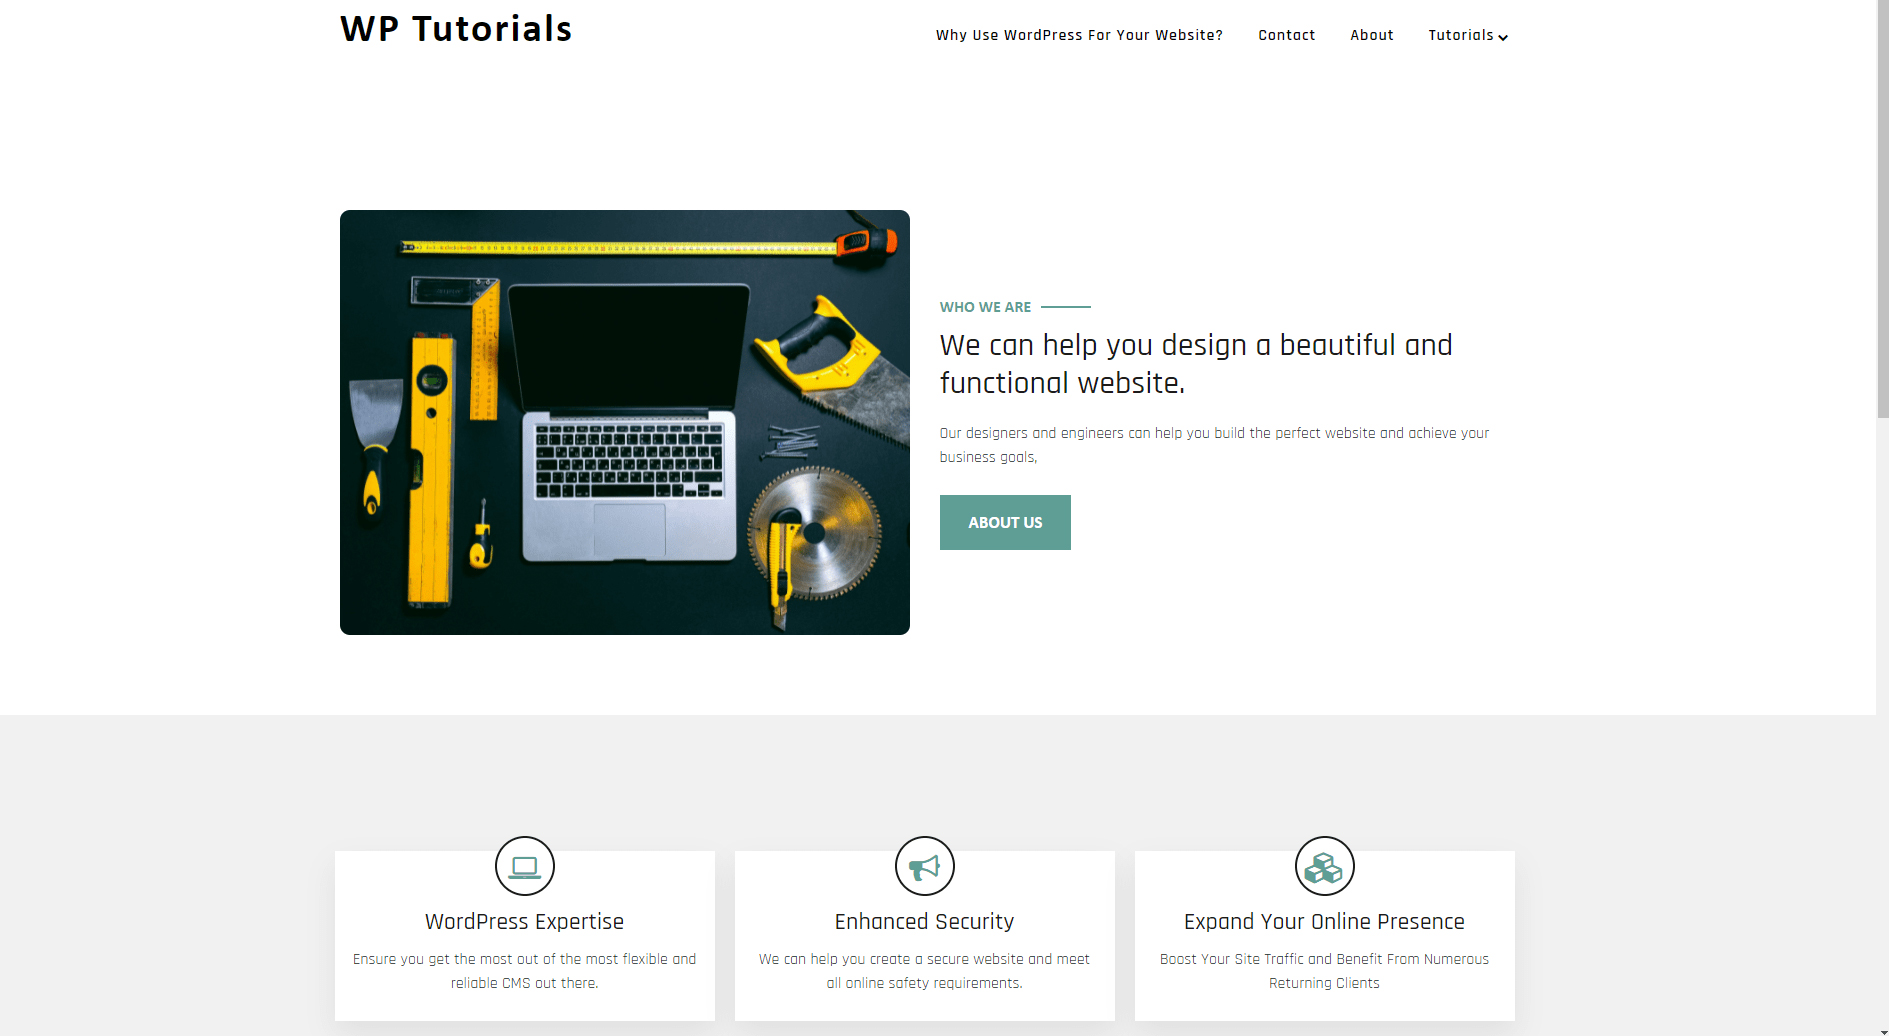Image resolution: width=1889 pixels, height=1036 pixels.
Task: Open Why Use WordPress For Your Website page
Action: point(1079,35)
